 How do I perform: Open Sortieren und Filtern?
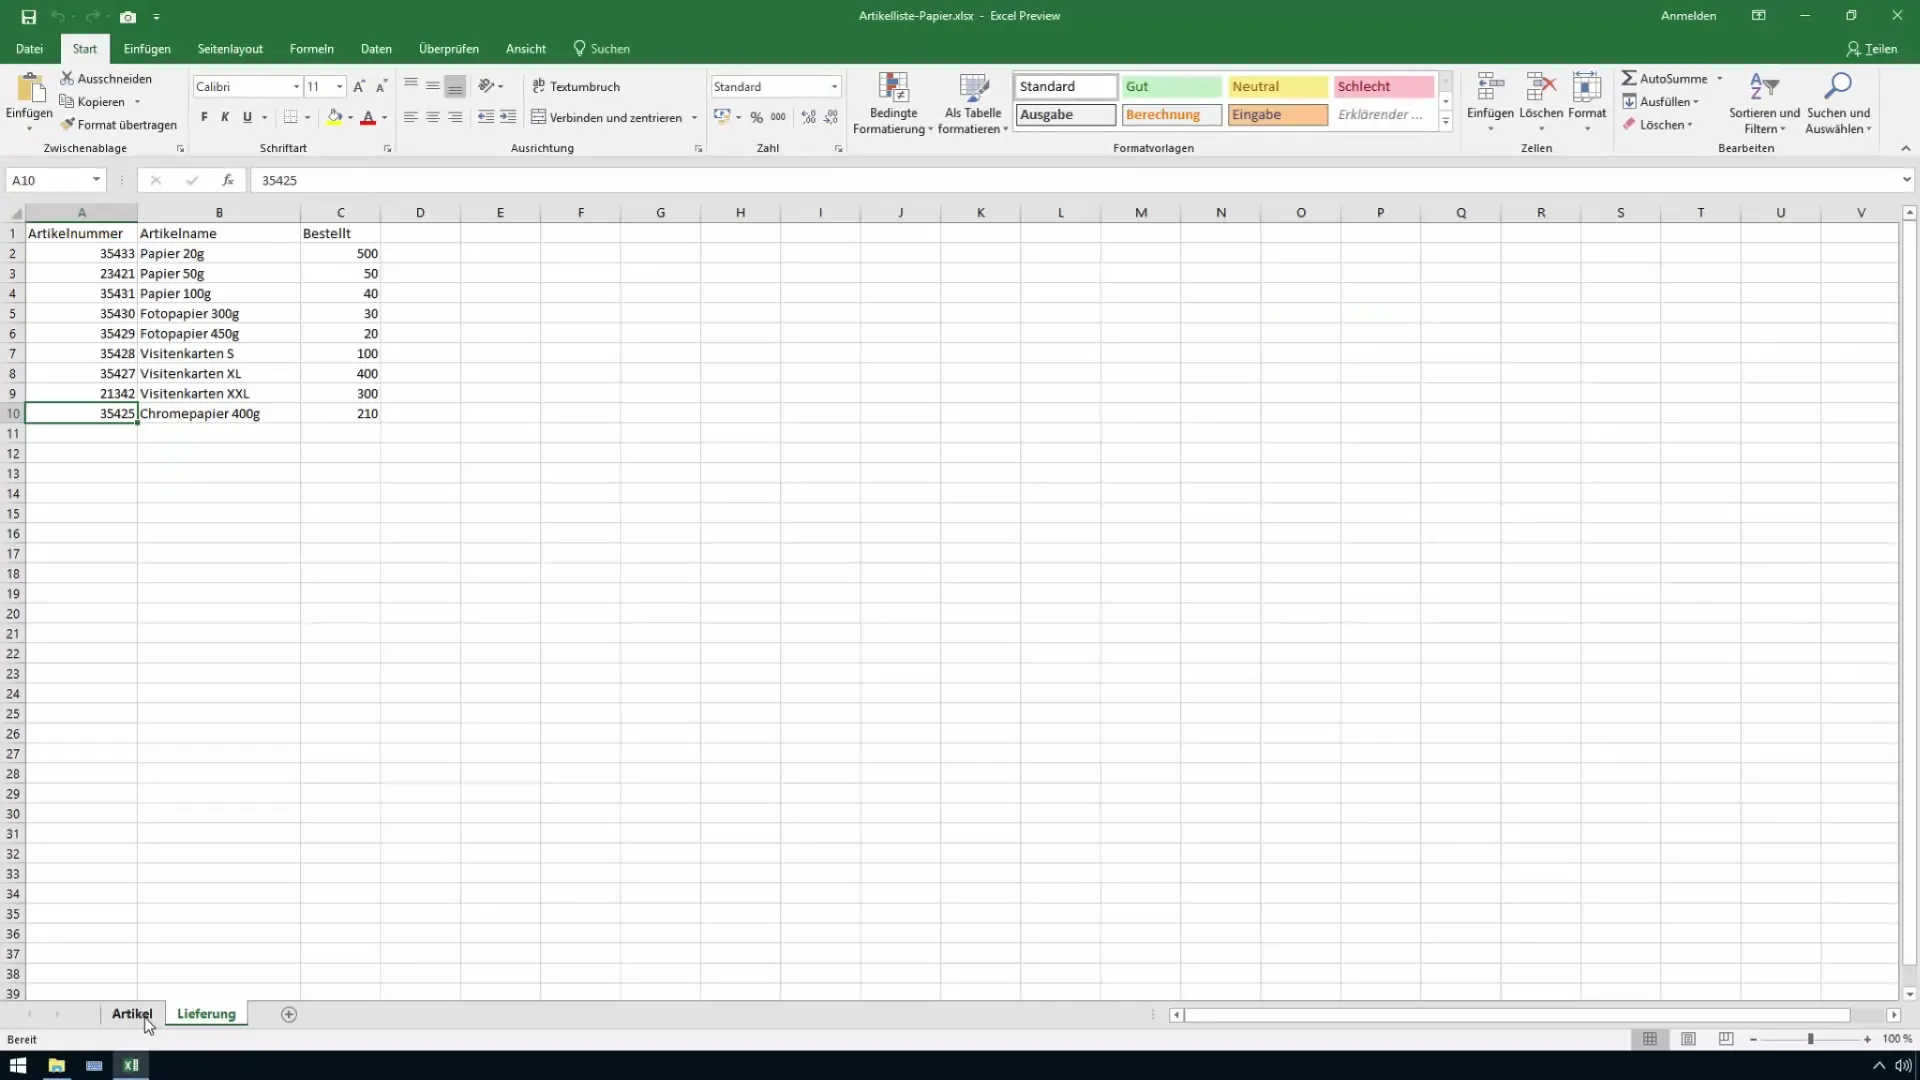coord(1764,103)
